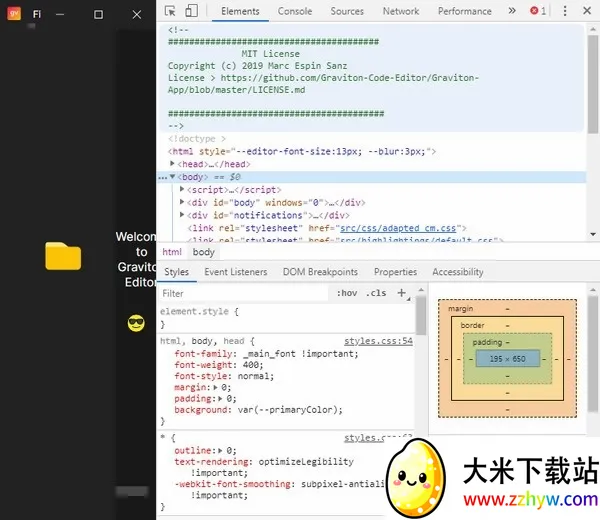Image resolution: width=600 pixels, height=520 pixels.
Task: Switch to the Console tab
Action: 295,11
